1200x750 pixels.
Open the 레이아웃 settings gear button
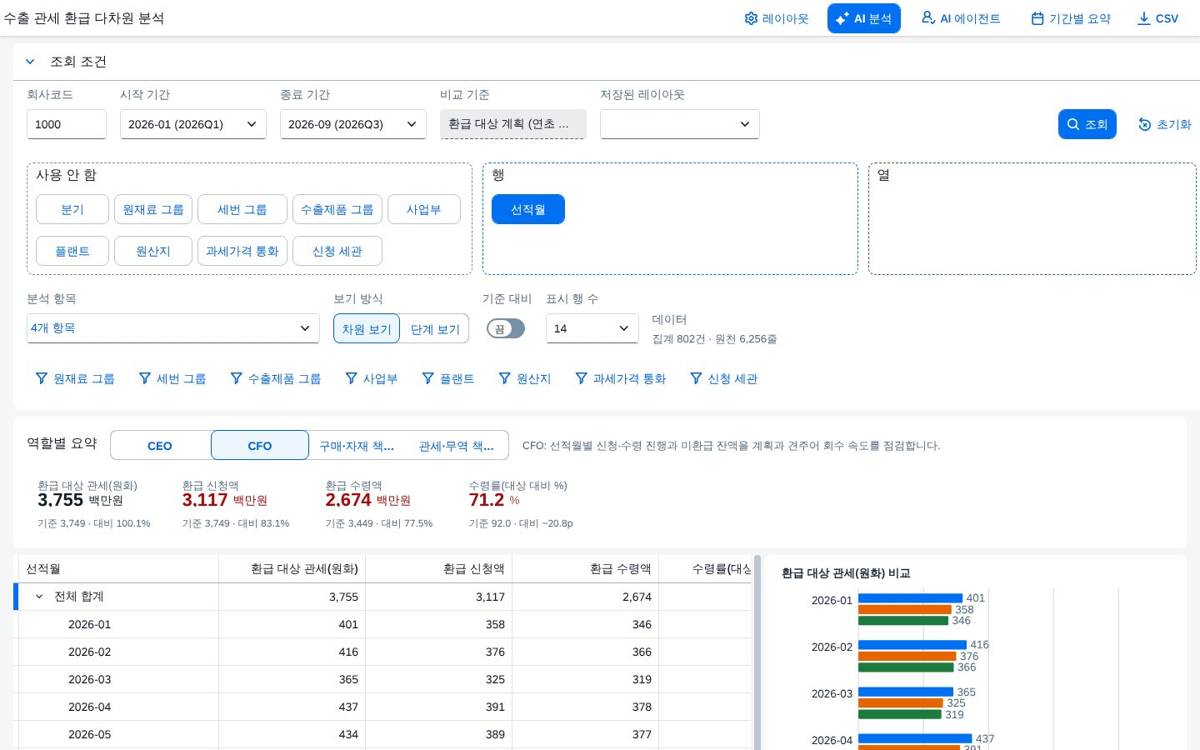[x=776, y=18]
